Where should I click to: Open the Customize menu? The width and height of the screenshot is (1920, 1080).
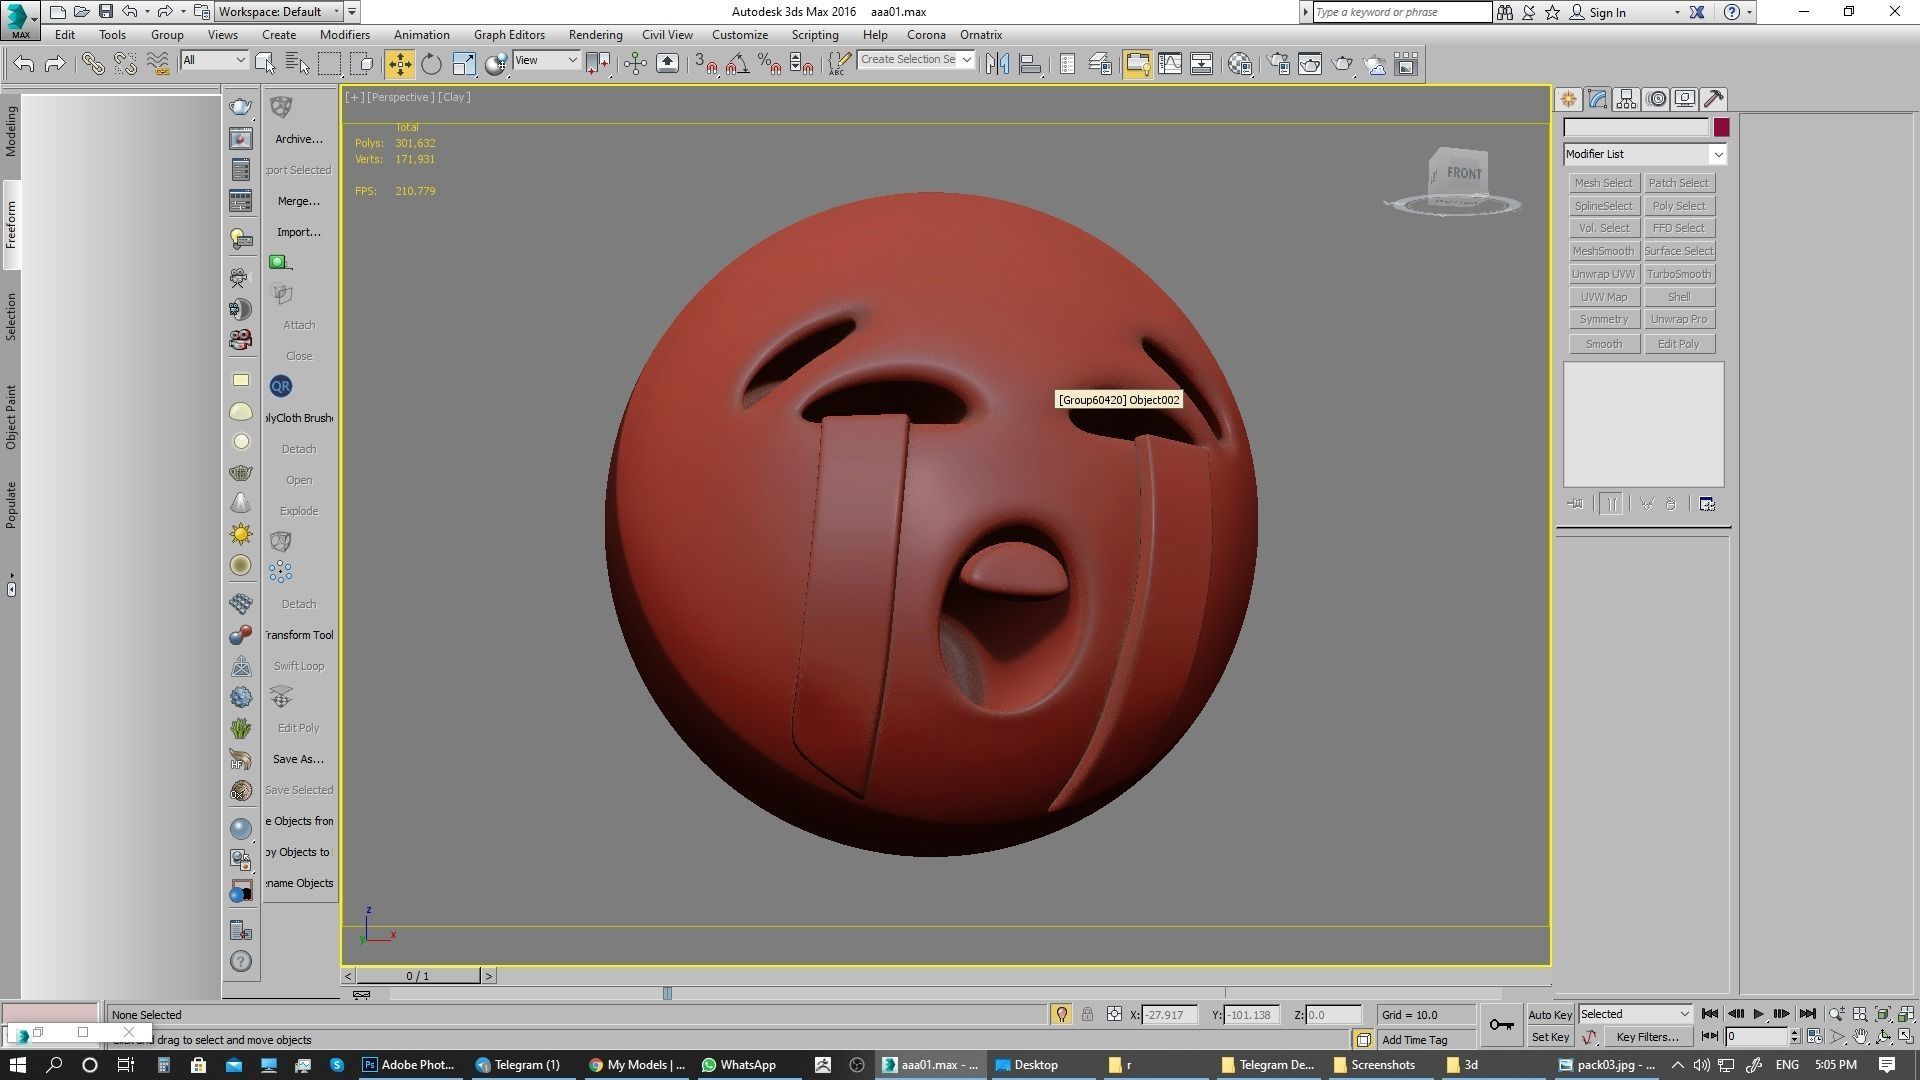[x=740, y=34]
